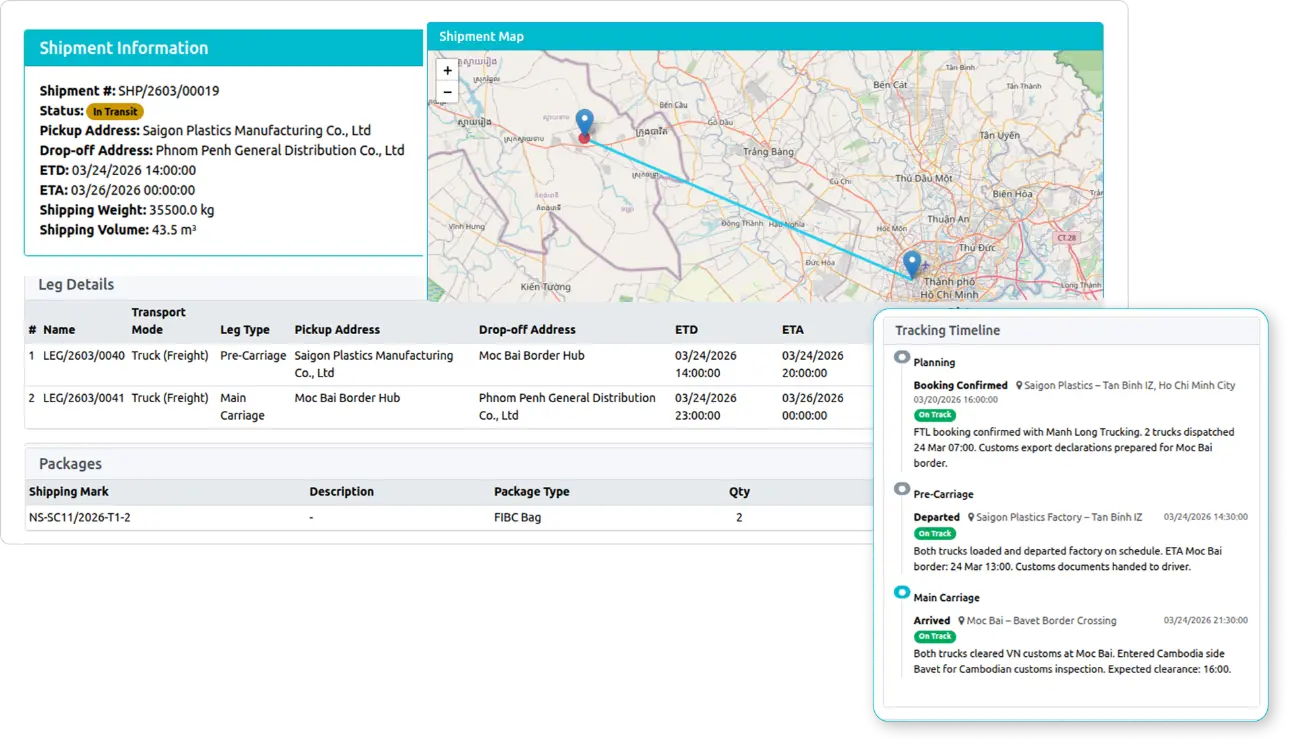1290x743 pixels.
Task: Select the Planning timeline marker
Action: point(902,357)
